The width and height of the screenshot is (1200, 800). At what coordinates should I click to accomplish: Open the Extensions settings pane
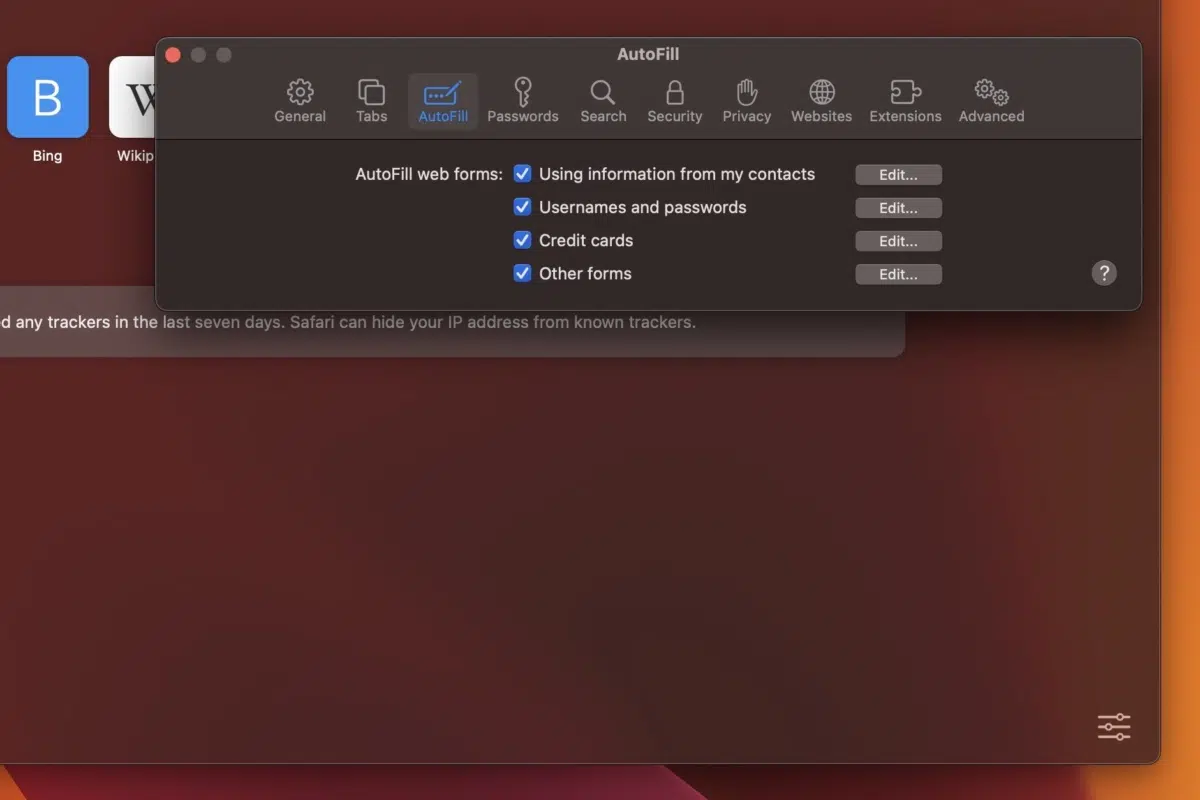(x=904, y=100)
